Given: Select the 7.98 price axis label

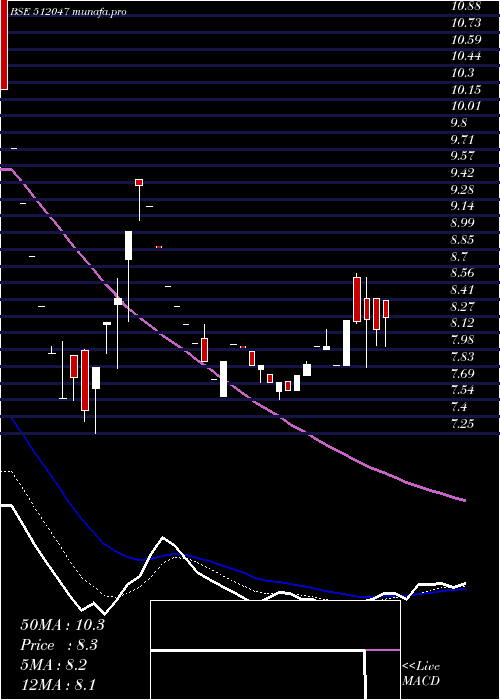Looking at the screenshot, I should point(462,340).
